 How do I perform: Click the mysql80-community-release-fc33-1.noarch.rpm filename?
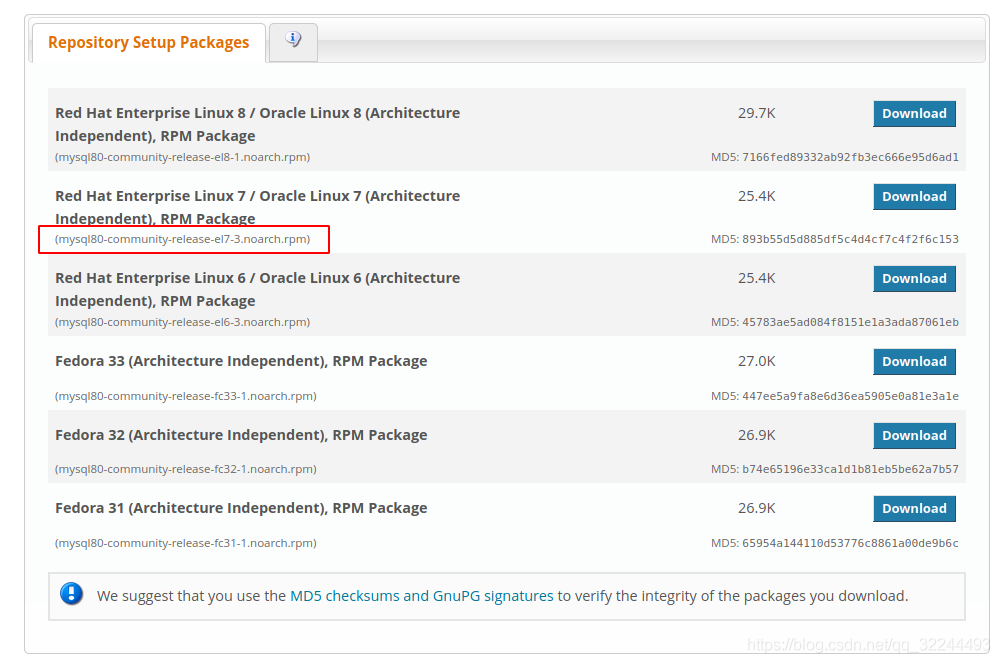tap(186, 396)
